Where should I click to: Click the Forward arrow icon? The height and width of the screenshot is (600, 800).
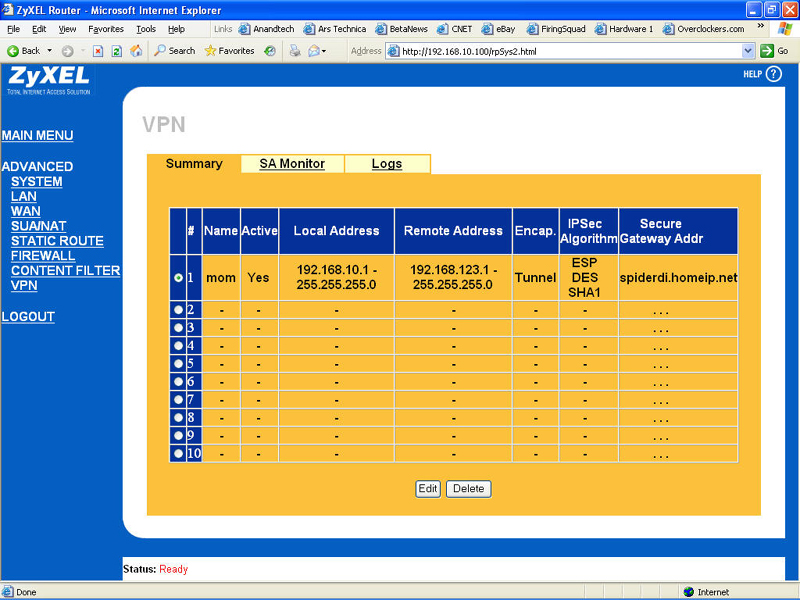pos(67,51)
